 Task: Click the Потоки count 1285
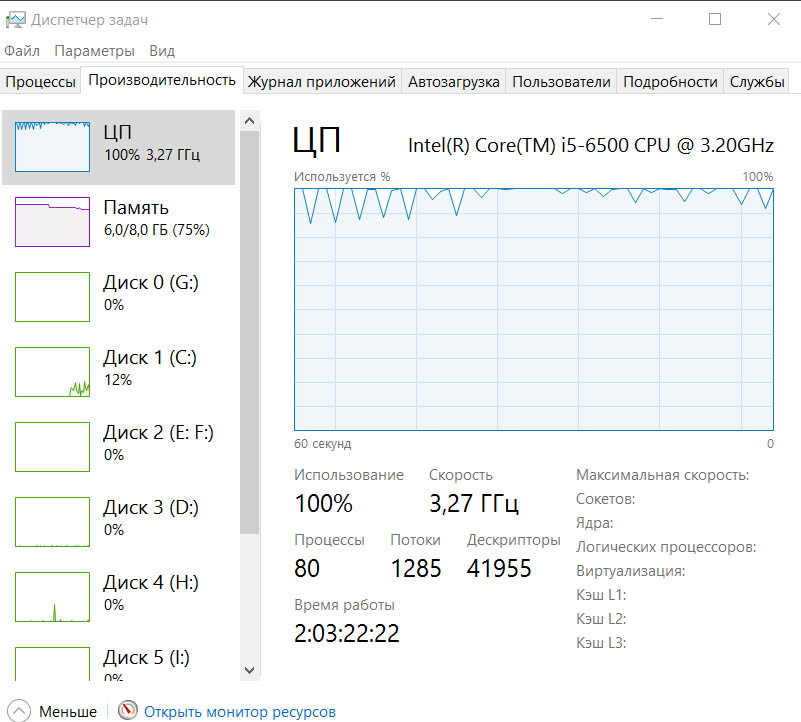416,569
